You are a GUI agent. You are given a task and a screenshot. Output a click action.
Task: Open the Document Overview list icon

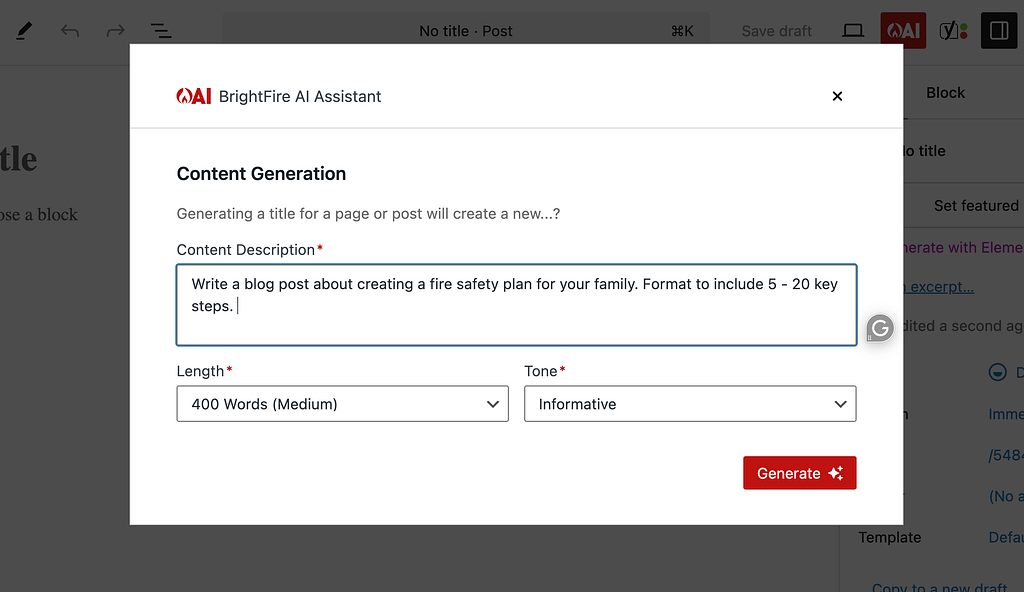(160, 31)
